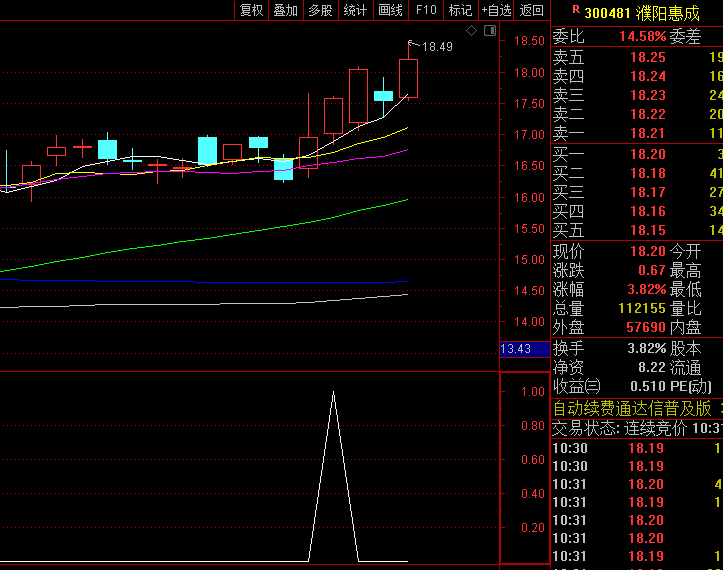Open F10 company information

click(x=426, y=10)
